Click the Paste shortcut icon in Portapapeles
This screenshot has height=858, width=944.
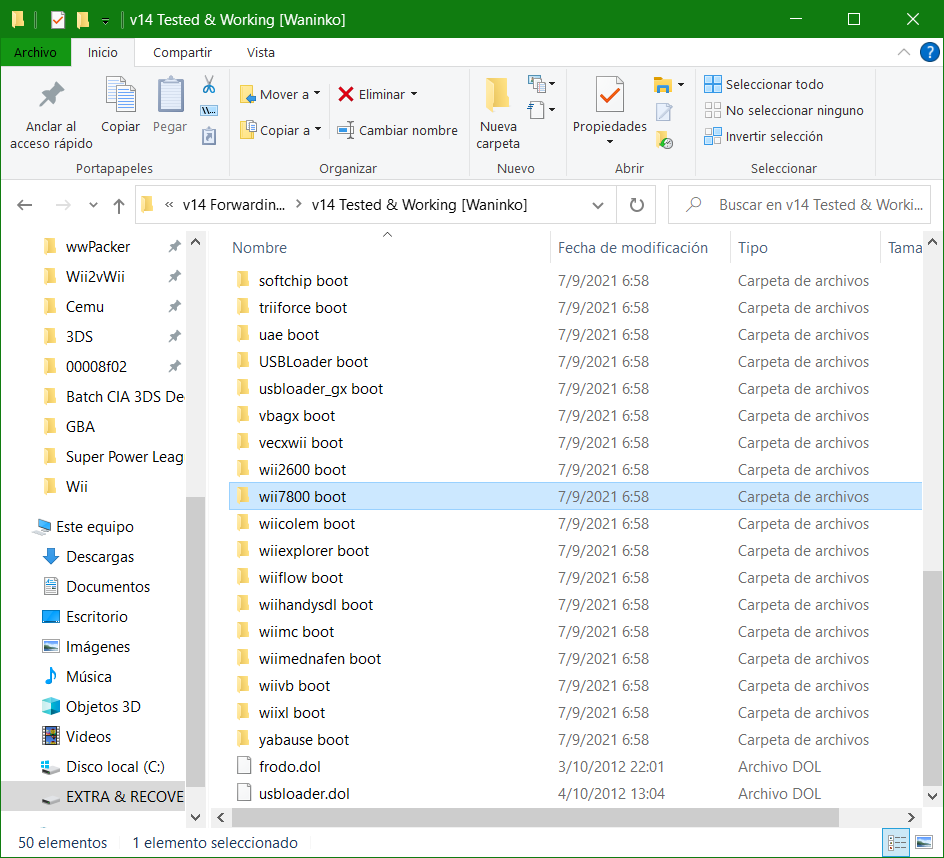click(209, 136)
